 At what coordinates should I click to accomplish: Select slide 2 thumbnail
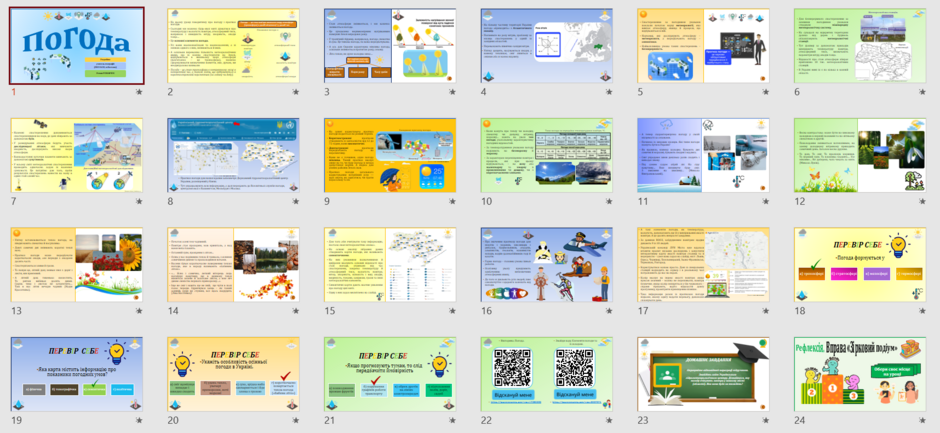(233, 46)
